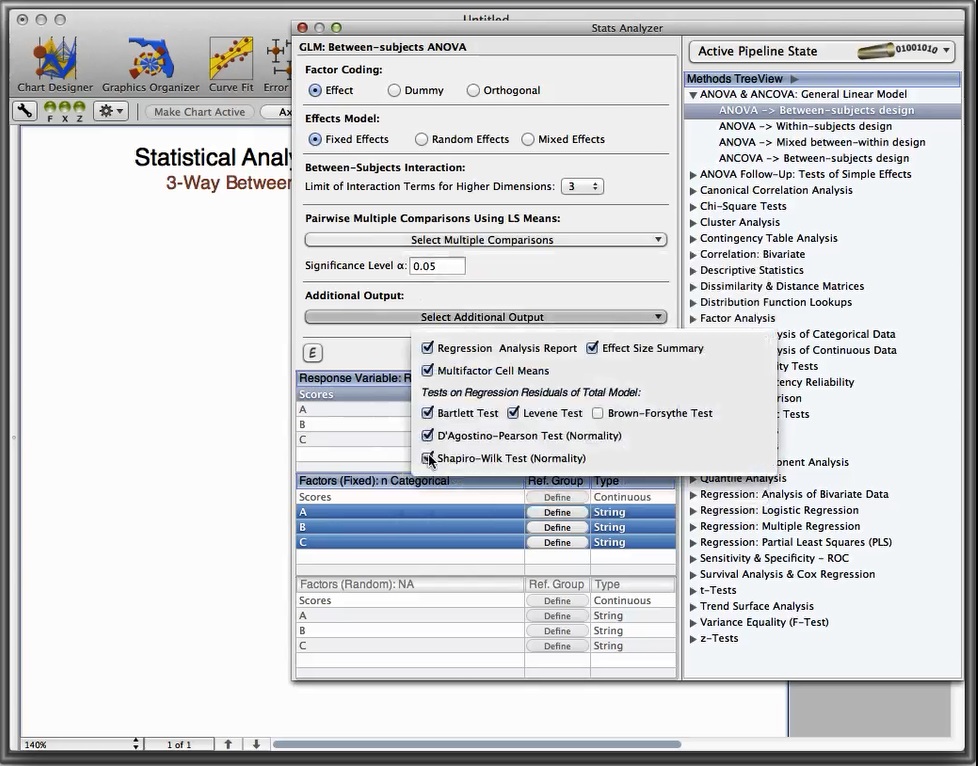Click the E button in GLM panel
Viewport: 978px width, 766px height.
coord(312,353)
